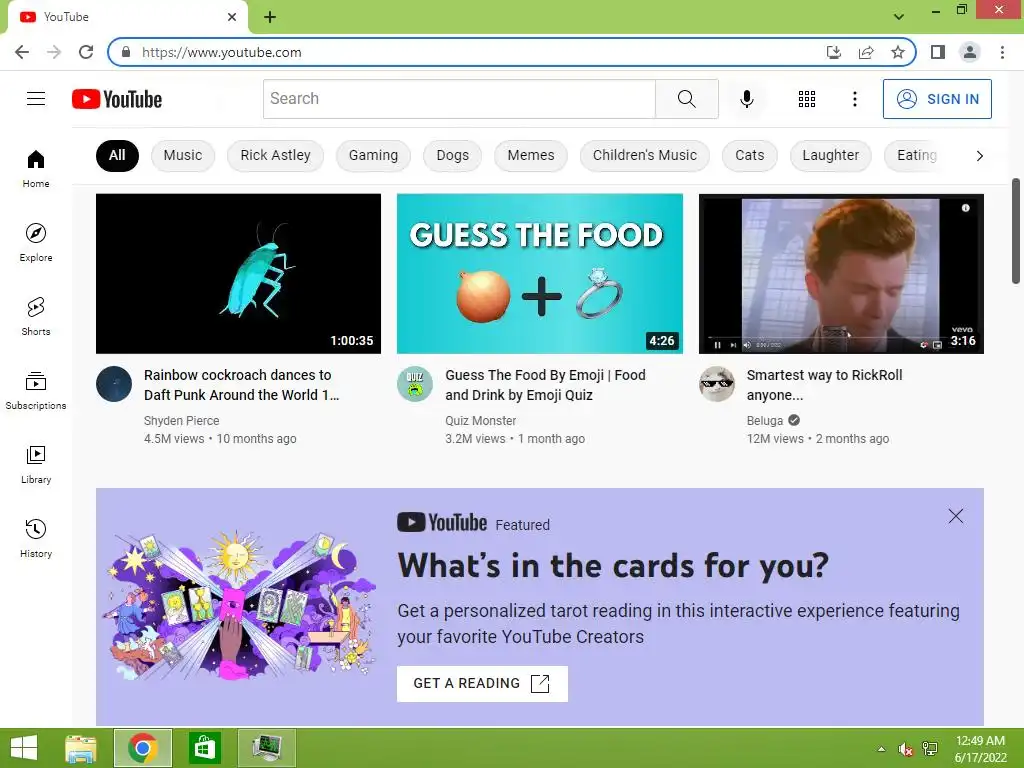Dismiss the featured tarot banner
Screen dimensions: 1024x768
click(x=955, y=516)
